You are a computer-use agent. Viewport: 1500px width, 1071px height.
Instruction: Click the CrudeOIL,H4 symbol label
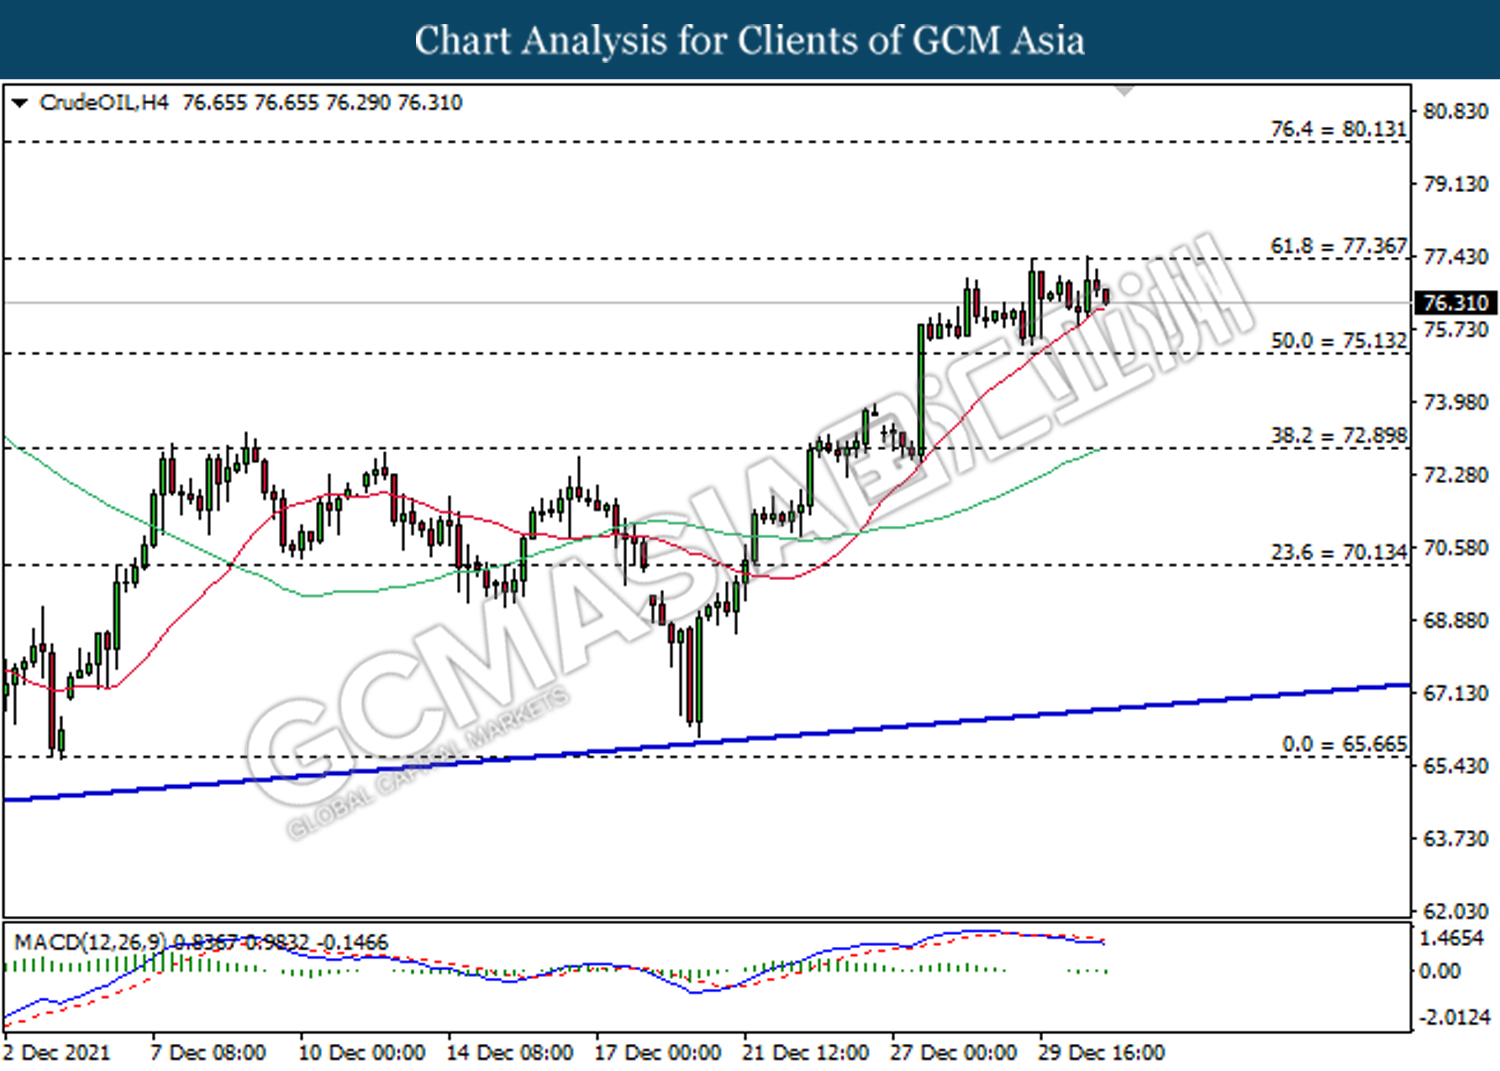(x=104, y=103)
